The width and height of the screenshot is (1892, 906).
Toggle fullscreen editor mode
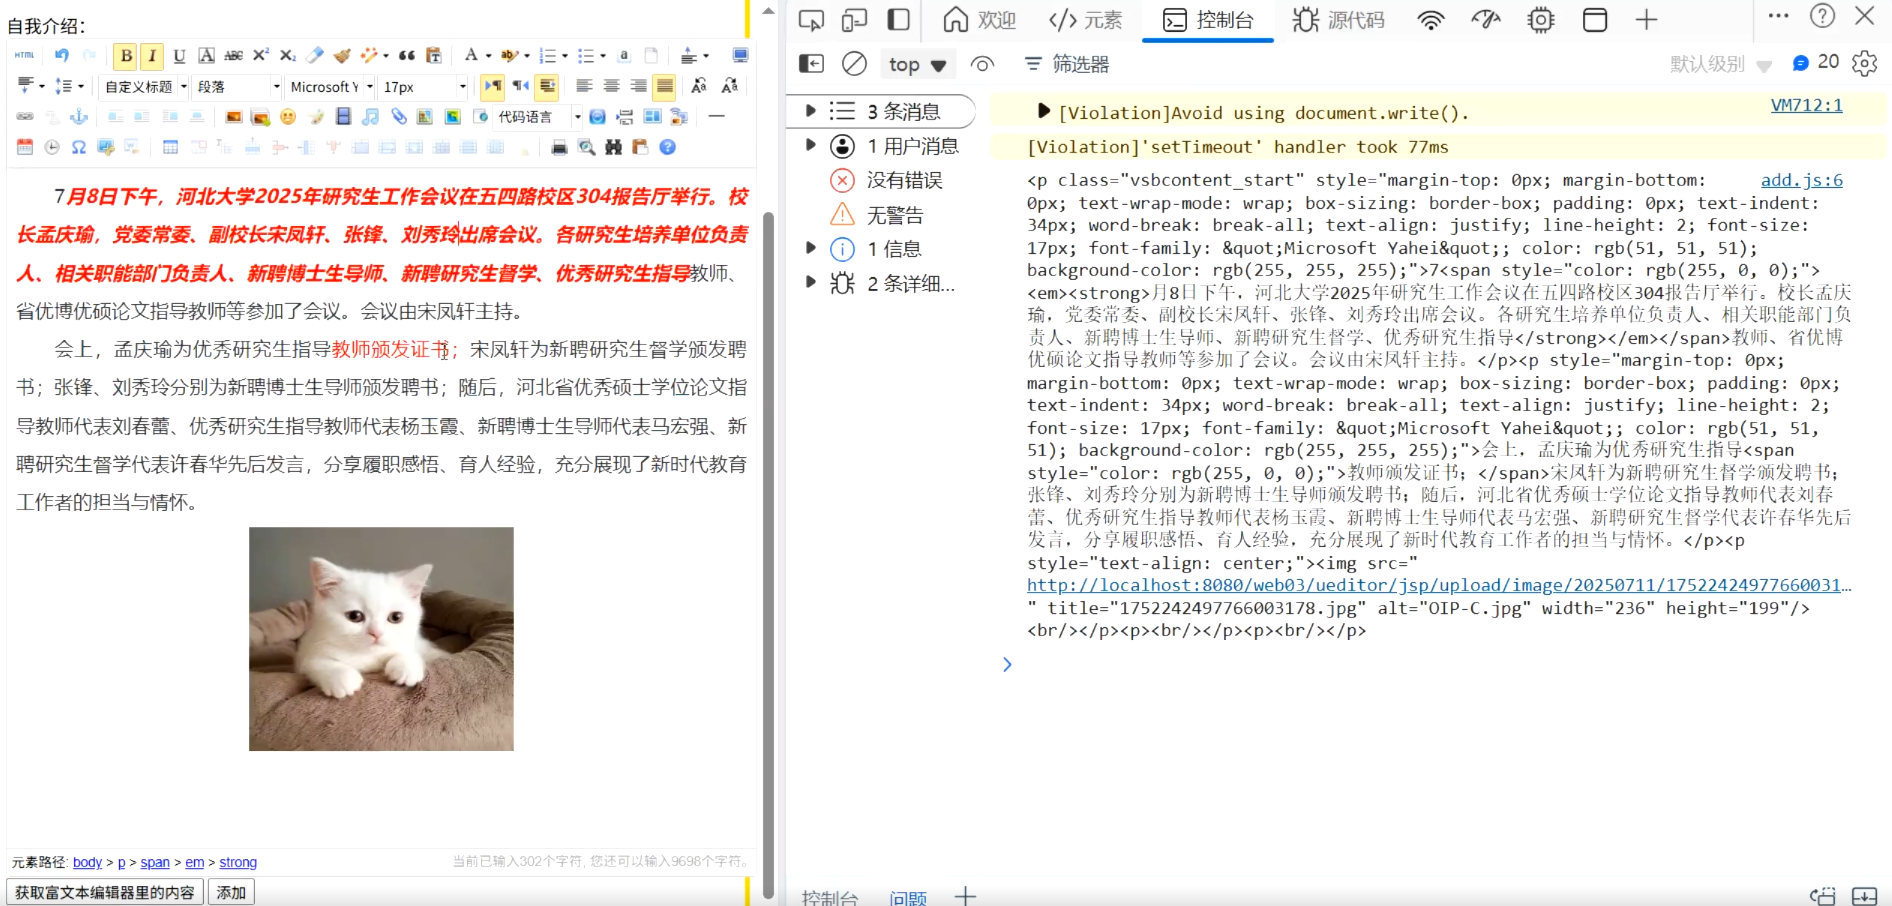[741, 55]
